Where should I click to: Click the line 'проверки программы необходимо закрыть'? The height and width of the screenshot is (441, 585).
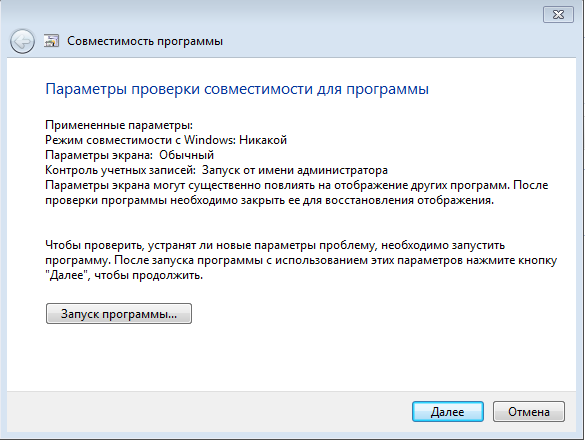pos(269,200)
